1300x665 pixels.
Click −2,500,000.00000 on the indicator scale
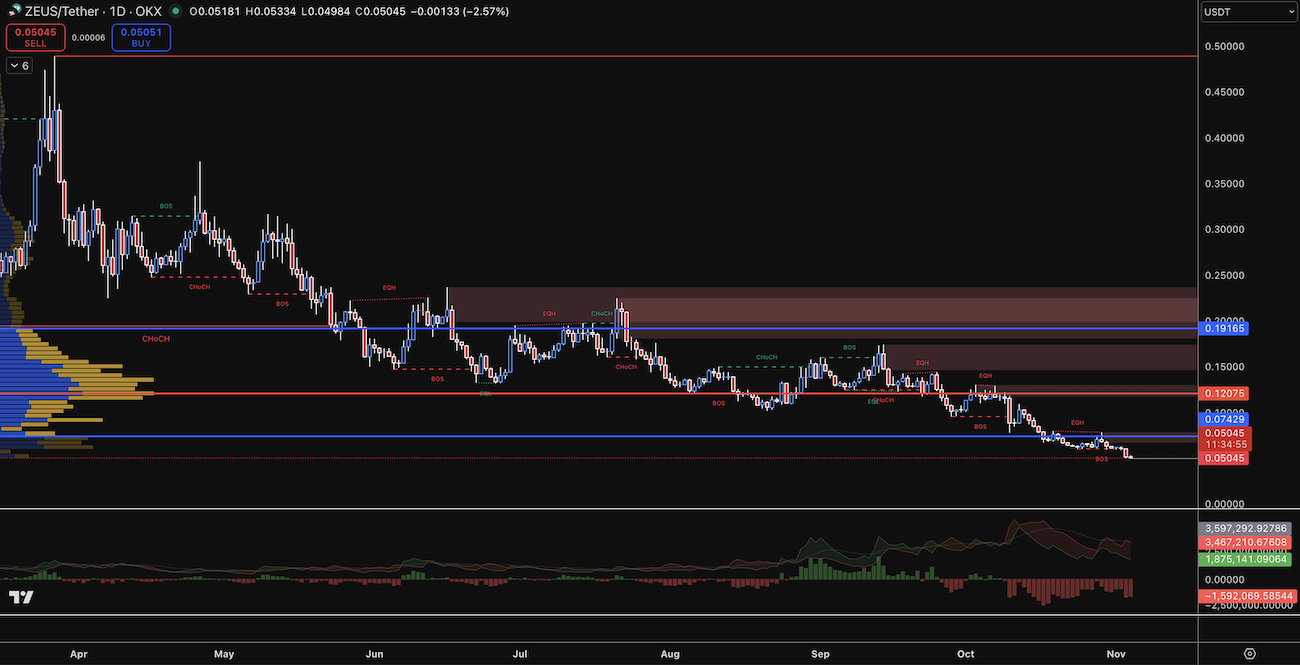coord(1248,605)
